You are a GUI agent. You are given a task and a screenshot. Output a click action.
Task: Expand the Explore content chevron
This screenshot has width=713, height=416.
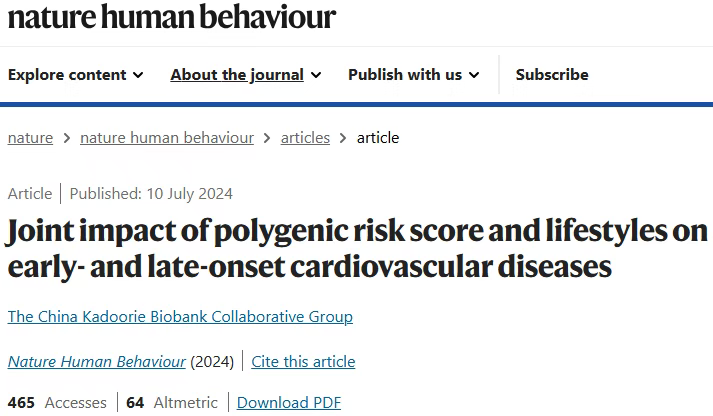[138, 75]
